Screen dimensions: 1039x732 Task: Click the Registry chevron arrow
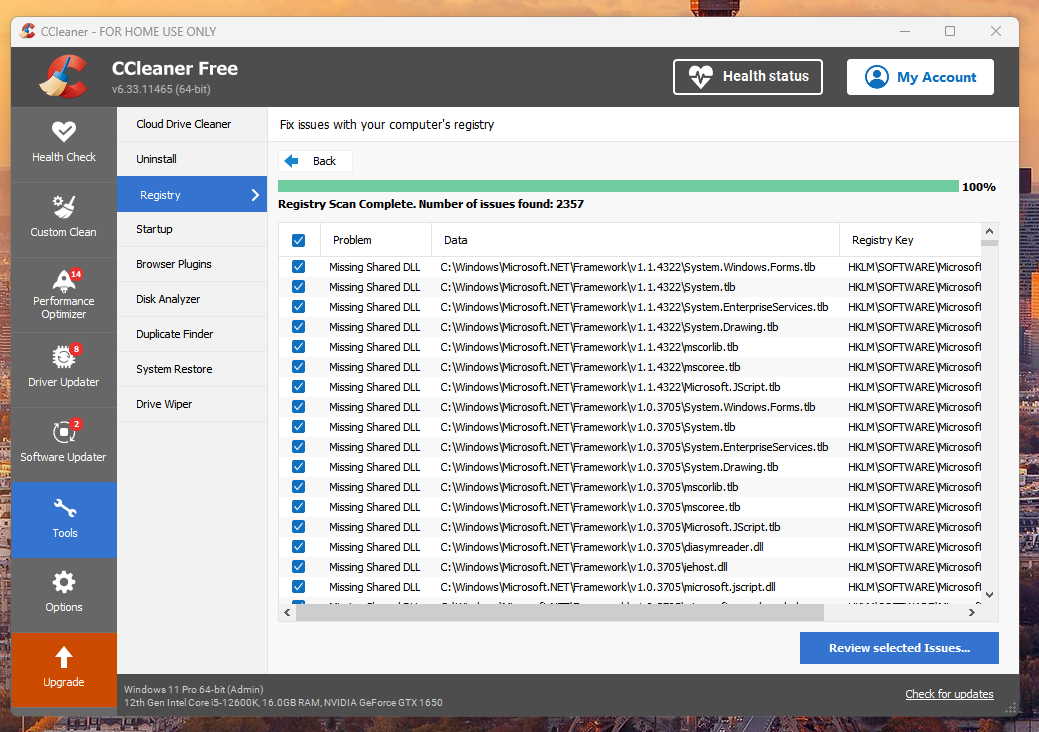tap(255, 195)
